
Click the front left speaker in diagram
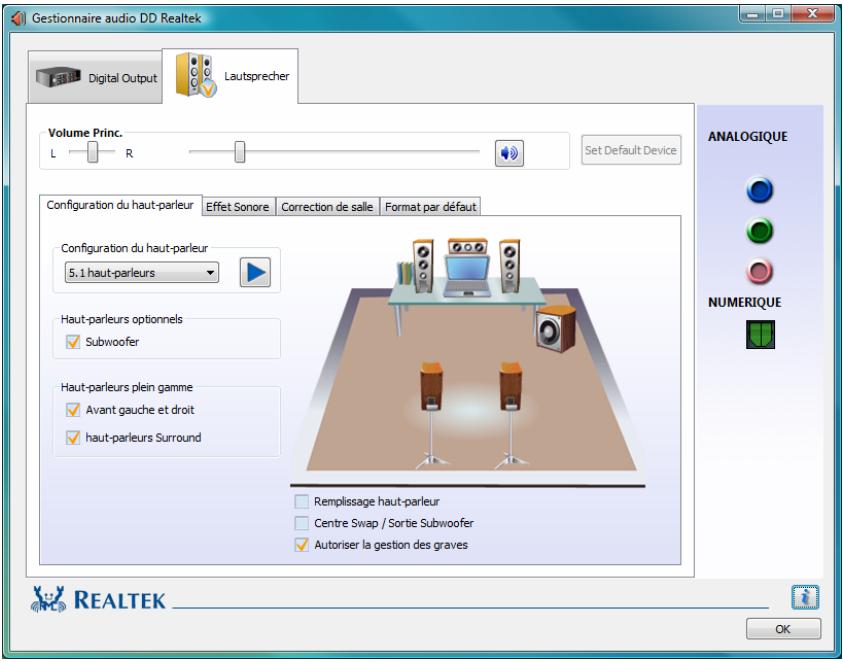[x=423, y=266]
